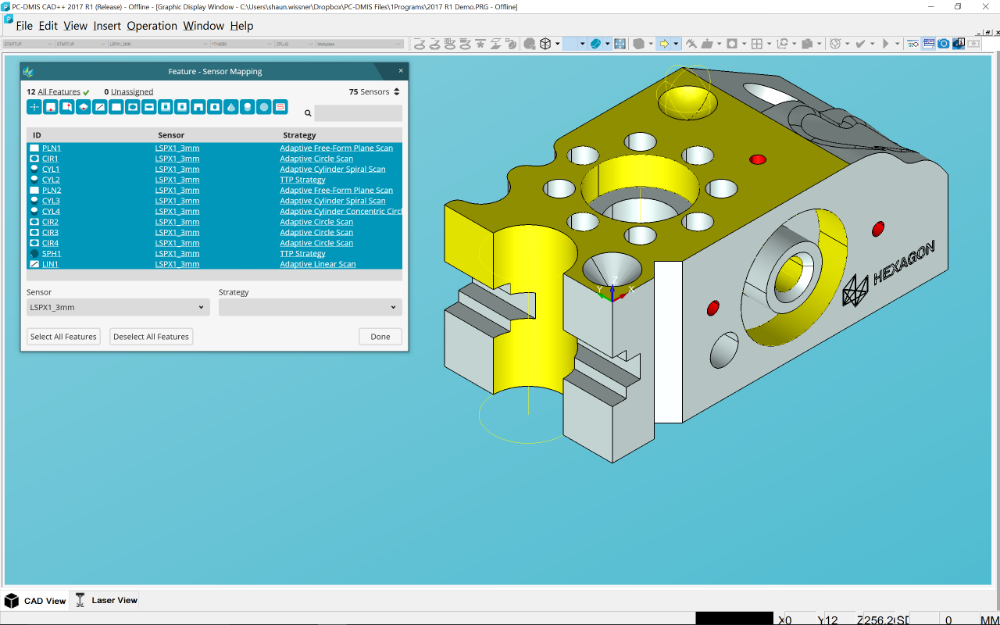This screenshot has width=1000, height=625.
Task: Click the black progress bar in the status bar
Action: [735, 617]
